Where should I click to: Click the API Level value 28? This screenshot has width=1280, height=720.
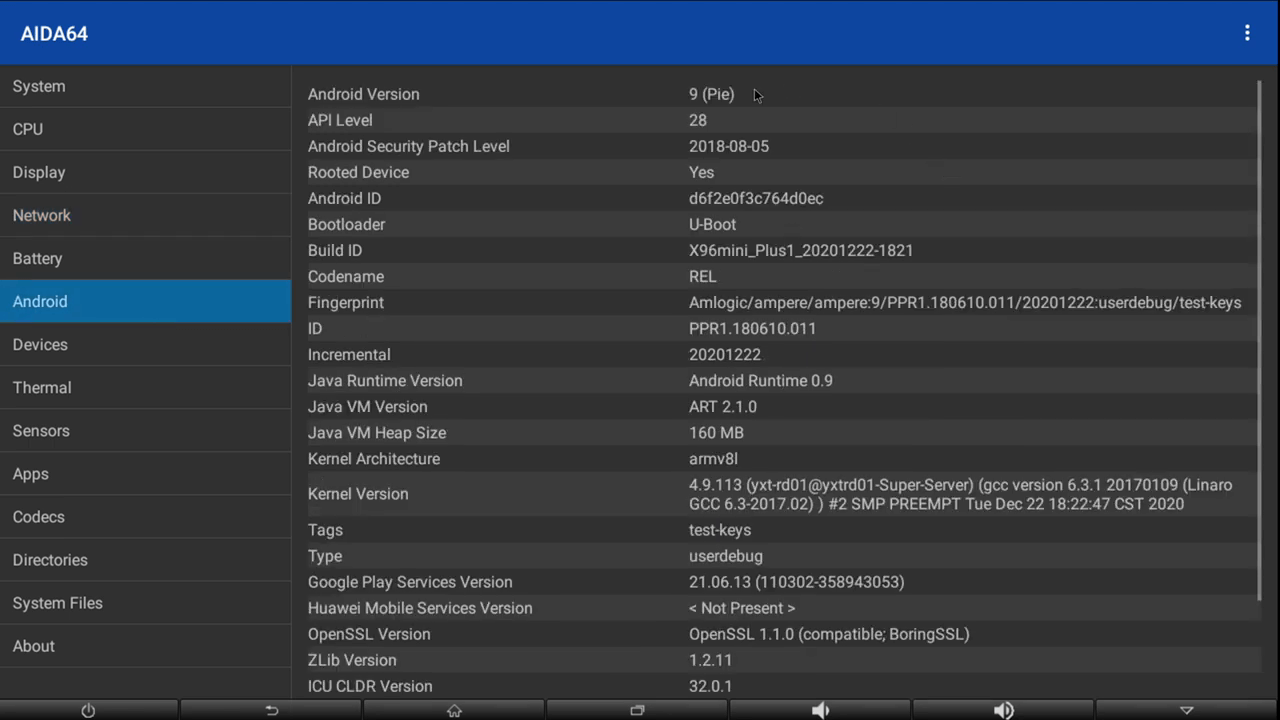coord(698,120)
